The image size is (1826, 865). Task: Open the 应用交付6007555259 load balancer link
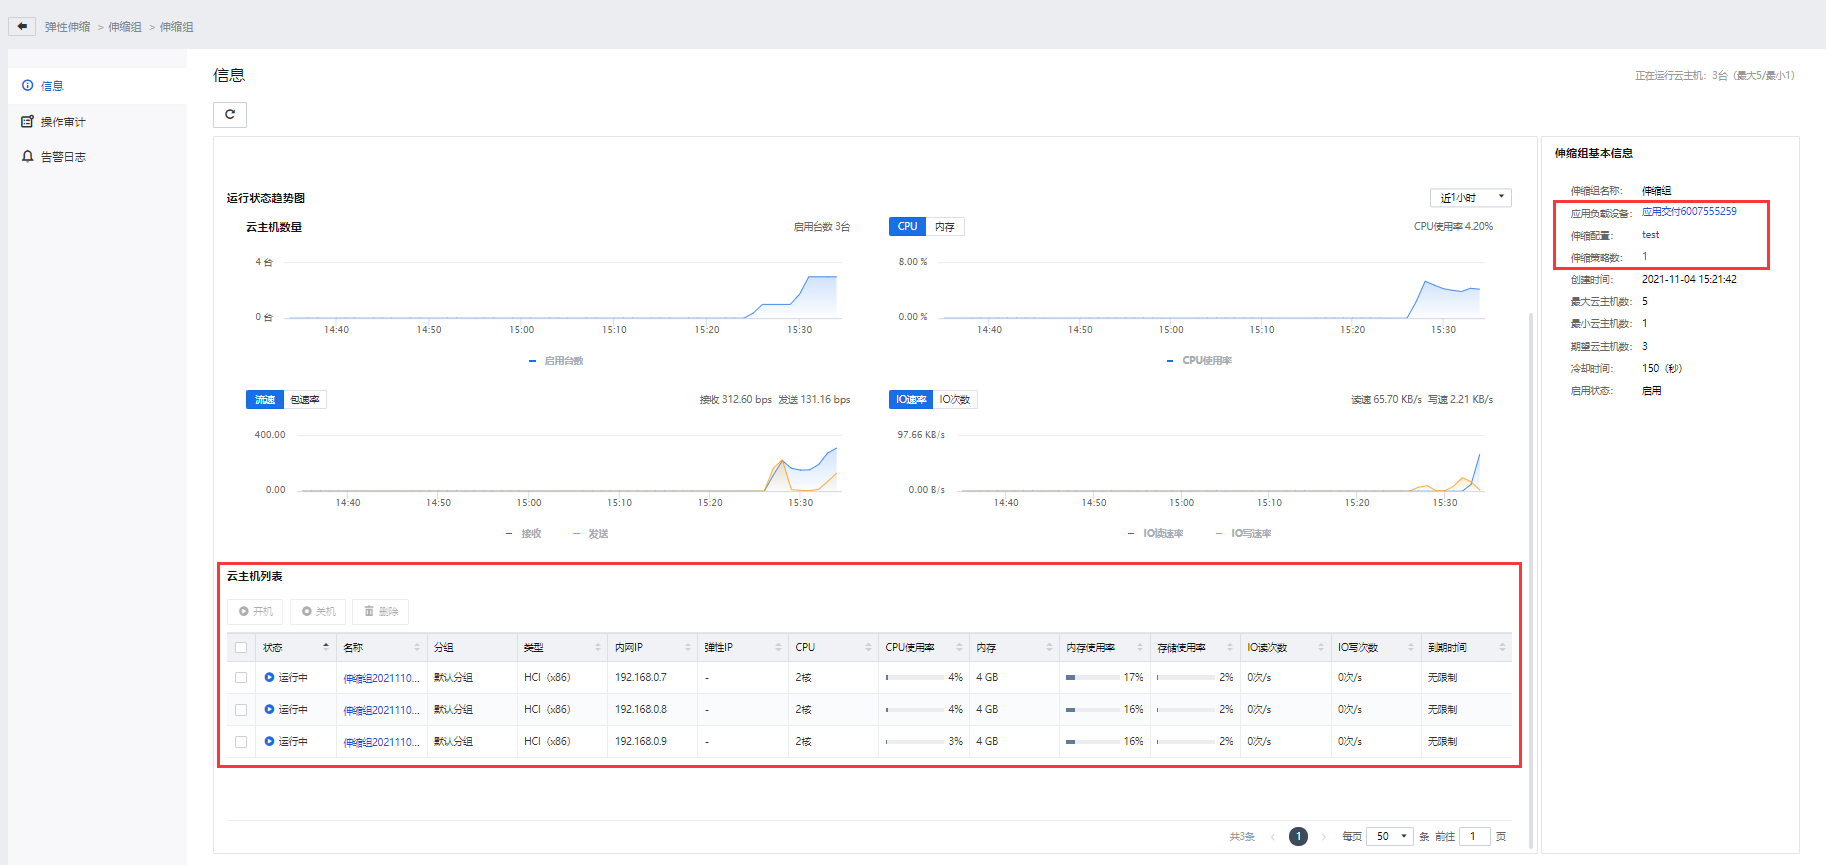(1689, 211)
